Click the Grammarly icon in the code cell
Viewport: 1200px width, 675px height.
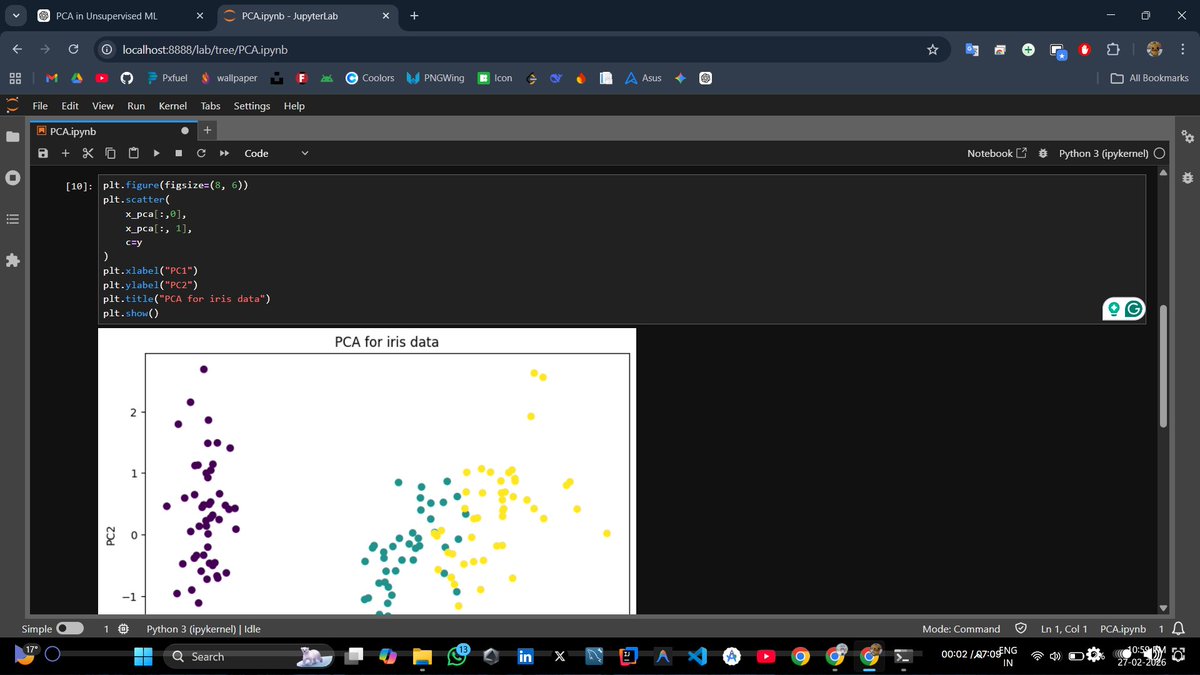coord(1134,309)
